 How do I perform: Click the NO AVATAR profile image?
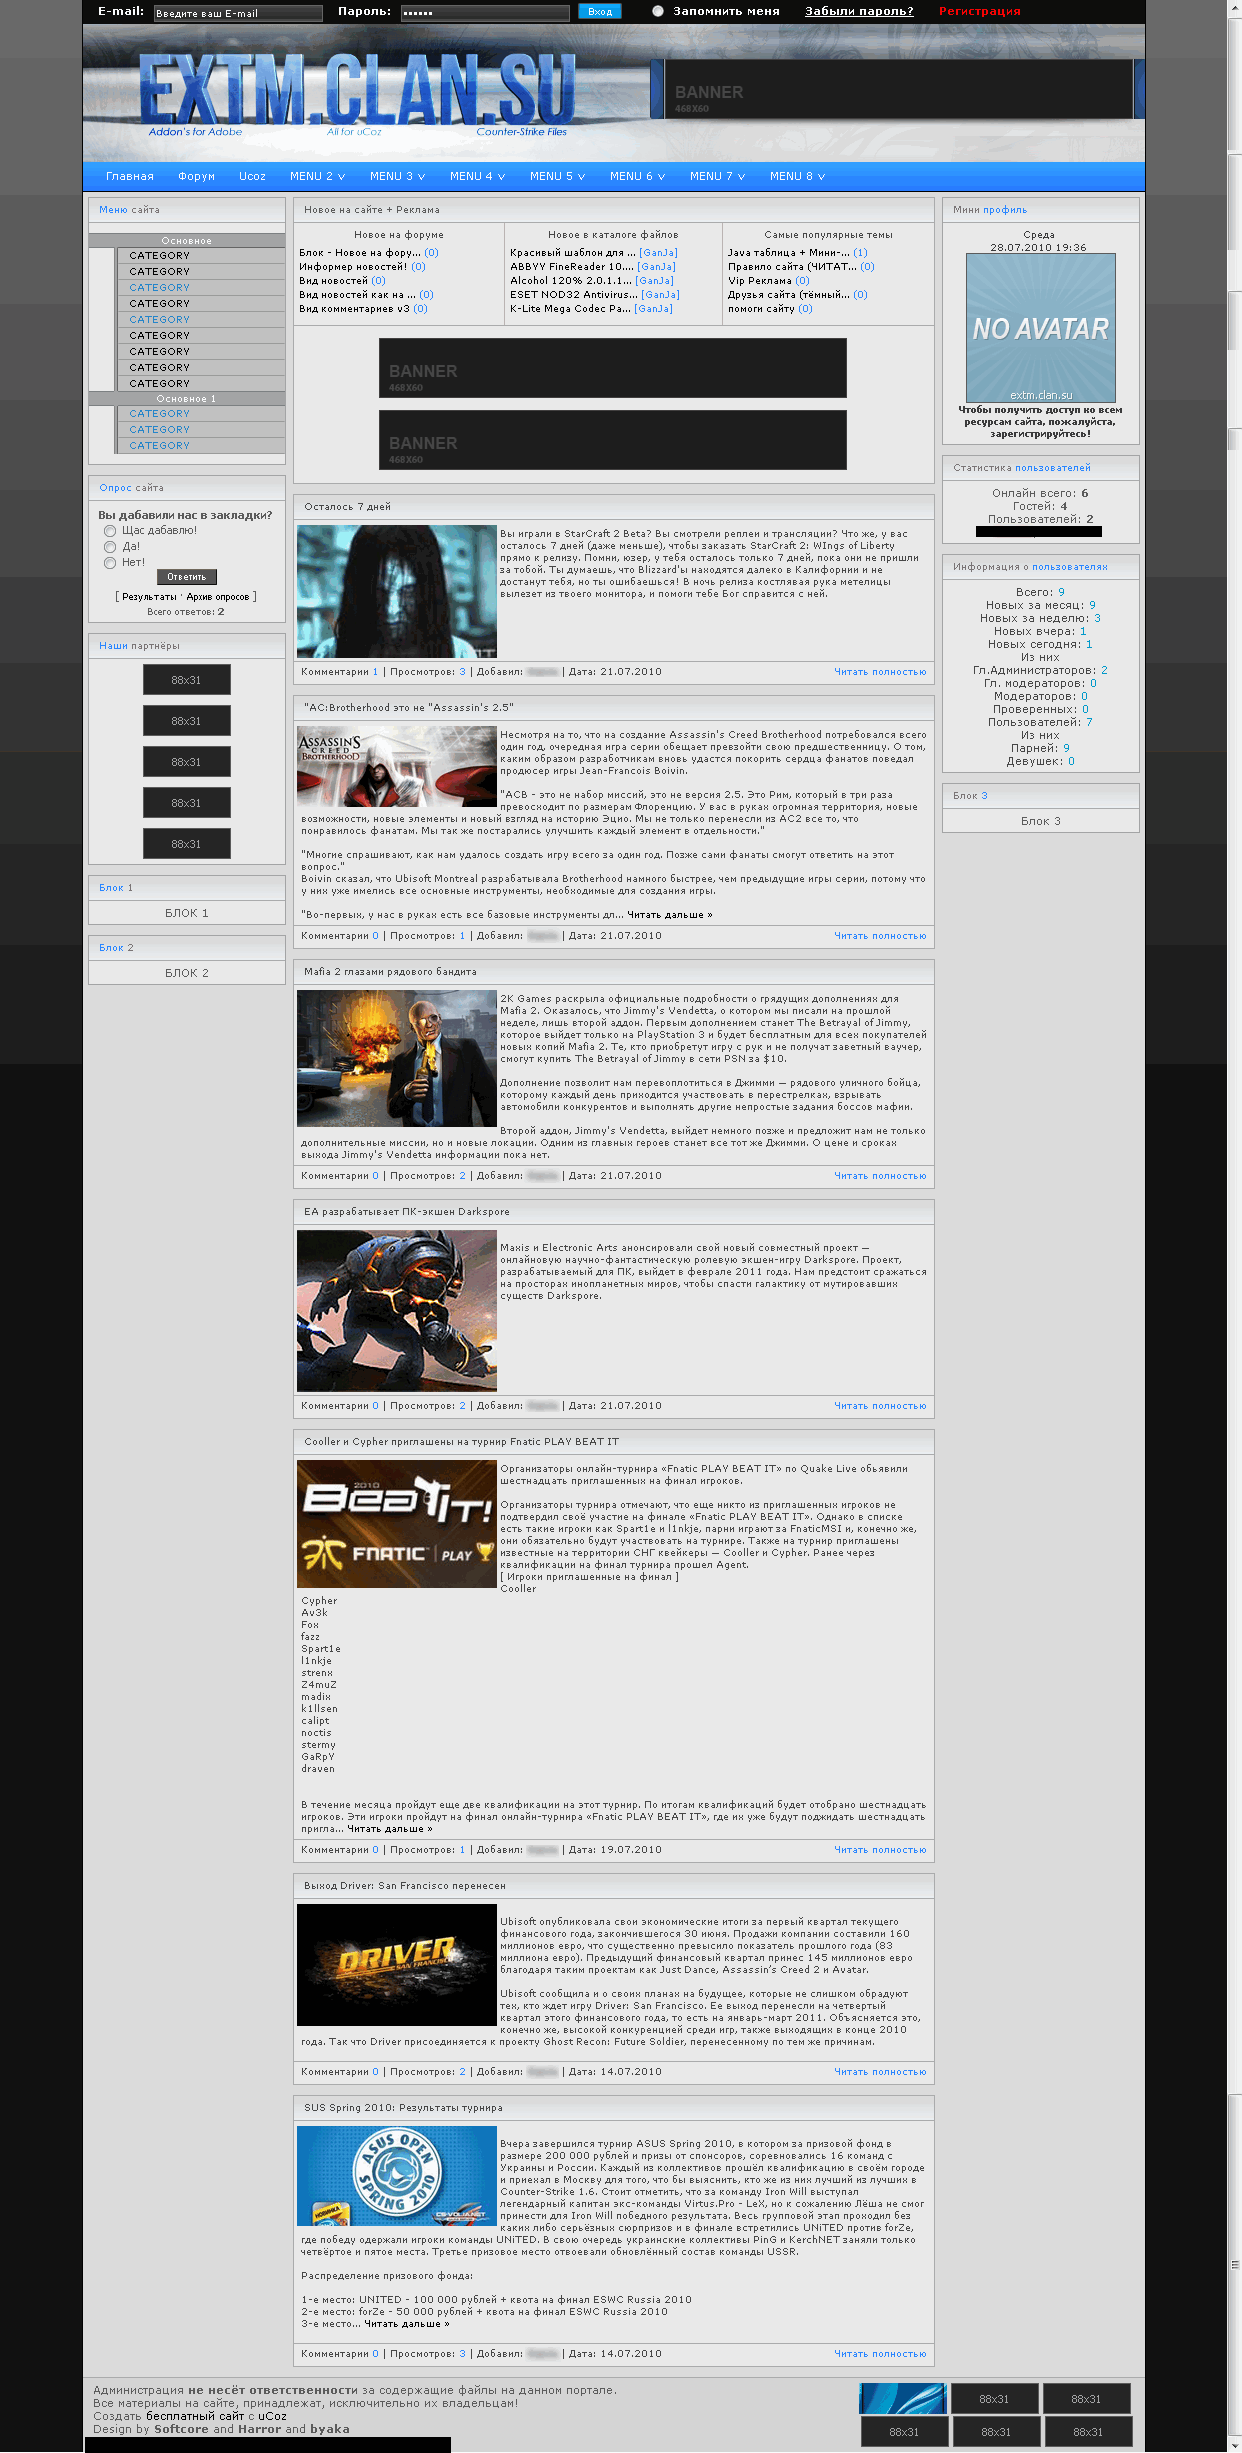(x=1040, y=328)
